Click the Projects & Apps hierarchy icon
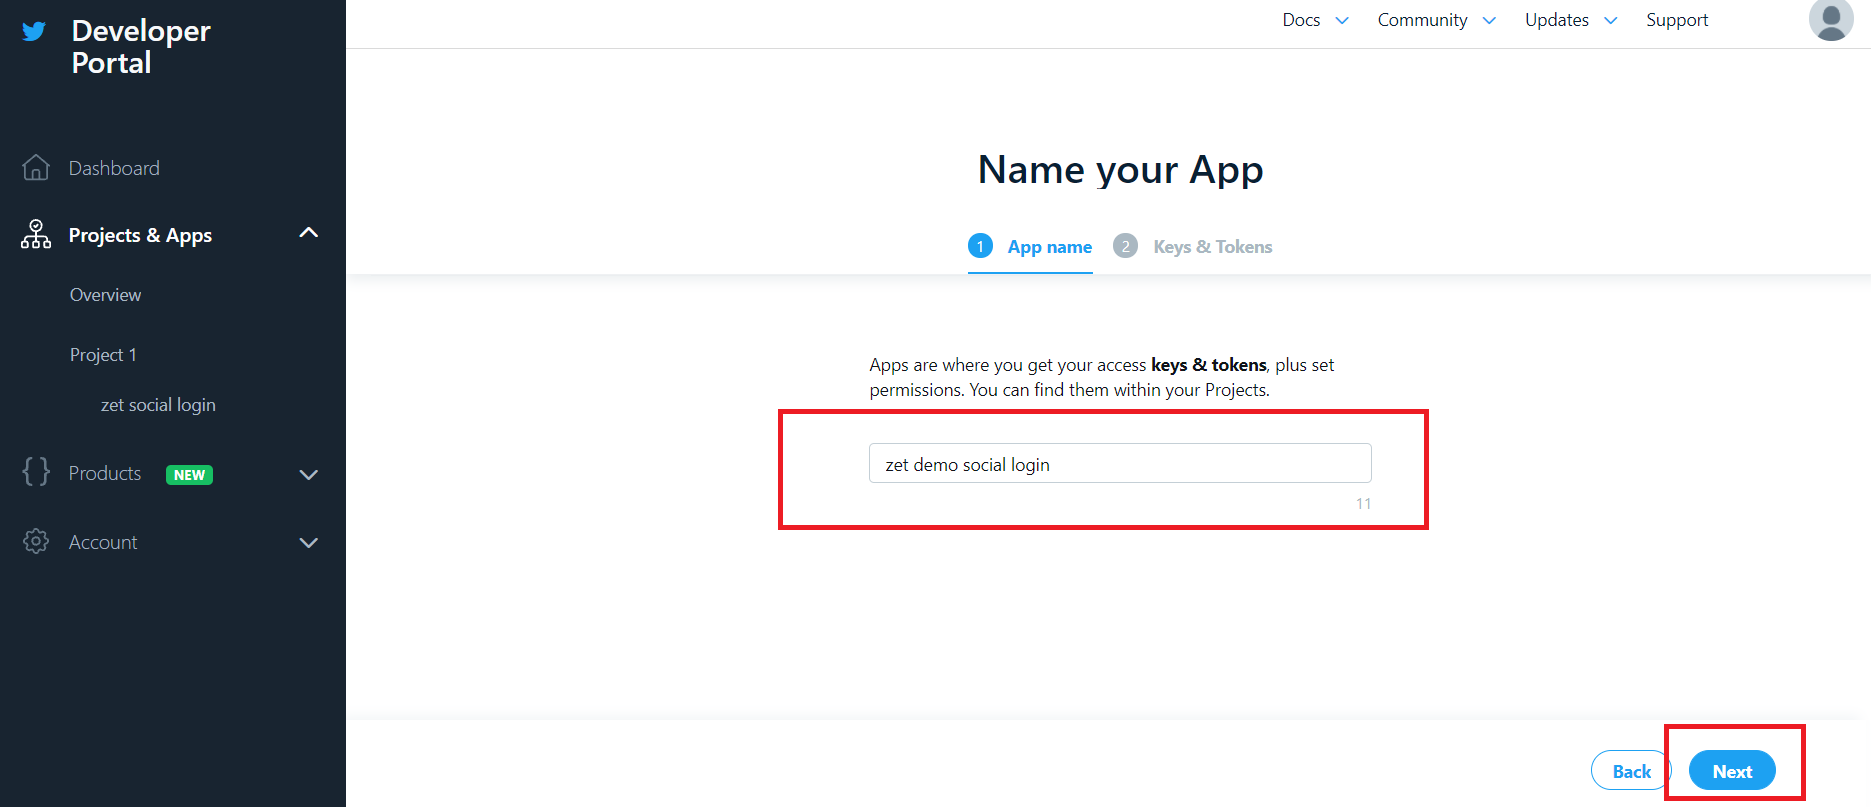This screenshot has width=1871, height=807. (36, 235)
